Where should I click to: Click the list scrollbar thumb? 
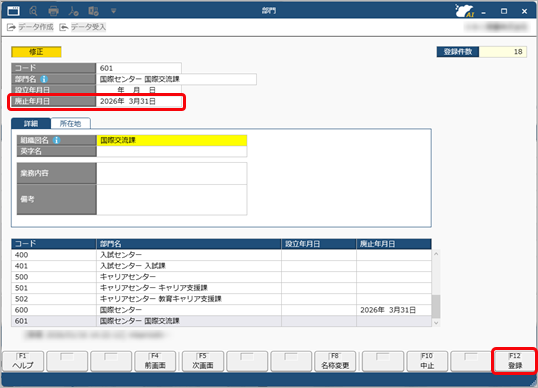(x=436, y=306)
